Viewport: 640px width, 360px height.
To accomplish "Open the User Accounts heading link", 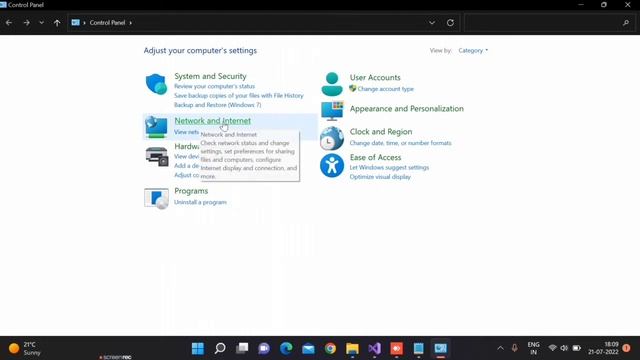I will point(375,78).
